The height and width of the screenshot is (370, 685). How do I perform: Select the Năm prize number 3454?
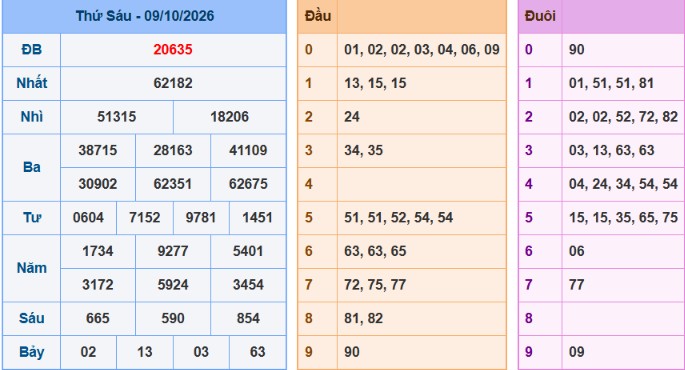[248, 285]
